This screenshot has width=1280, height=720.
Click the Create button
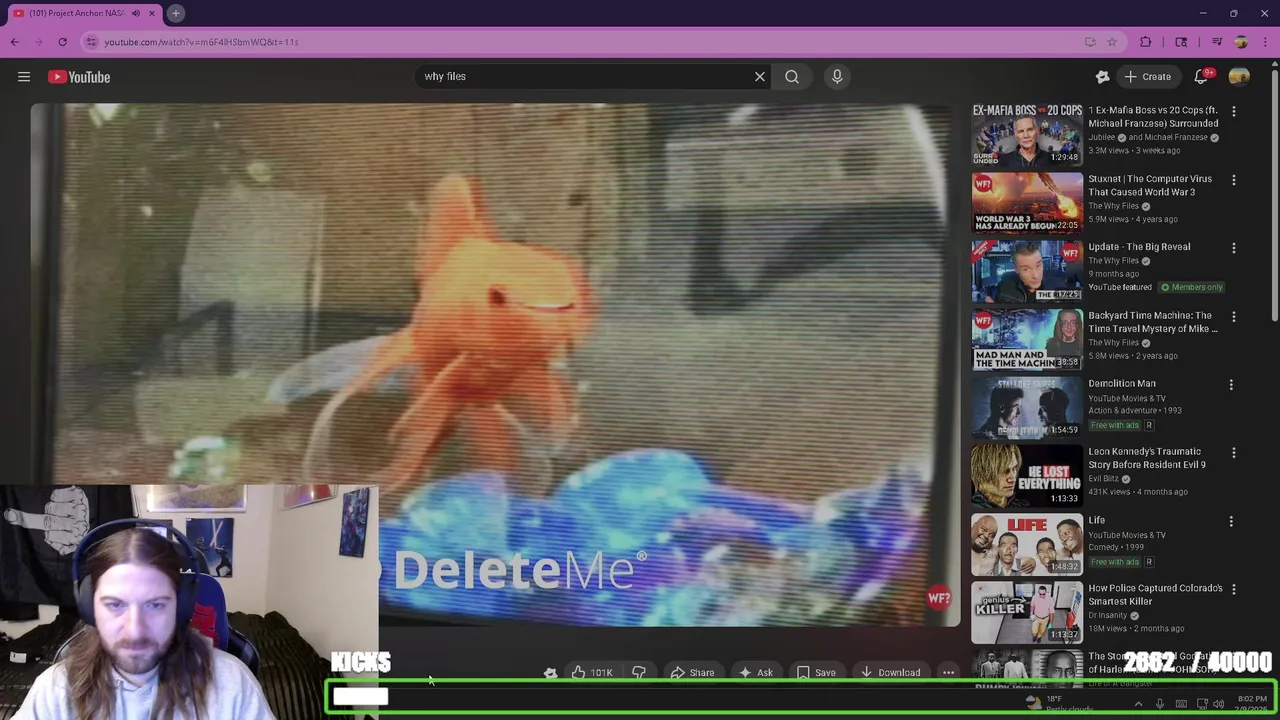click(x=1147, y=77)
